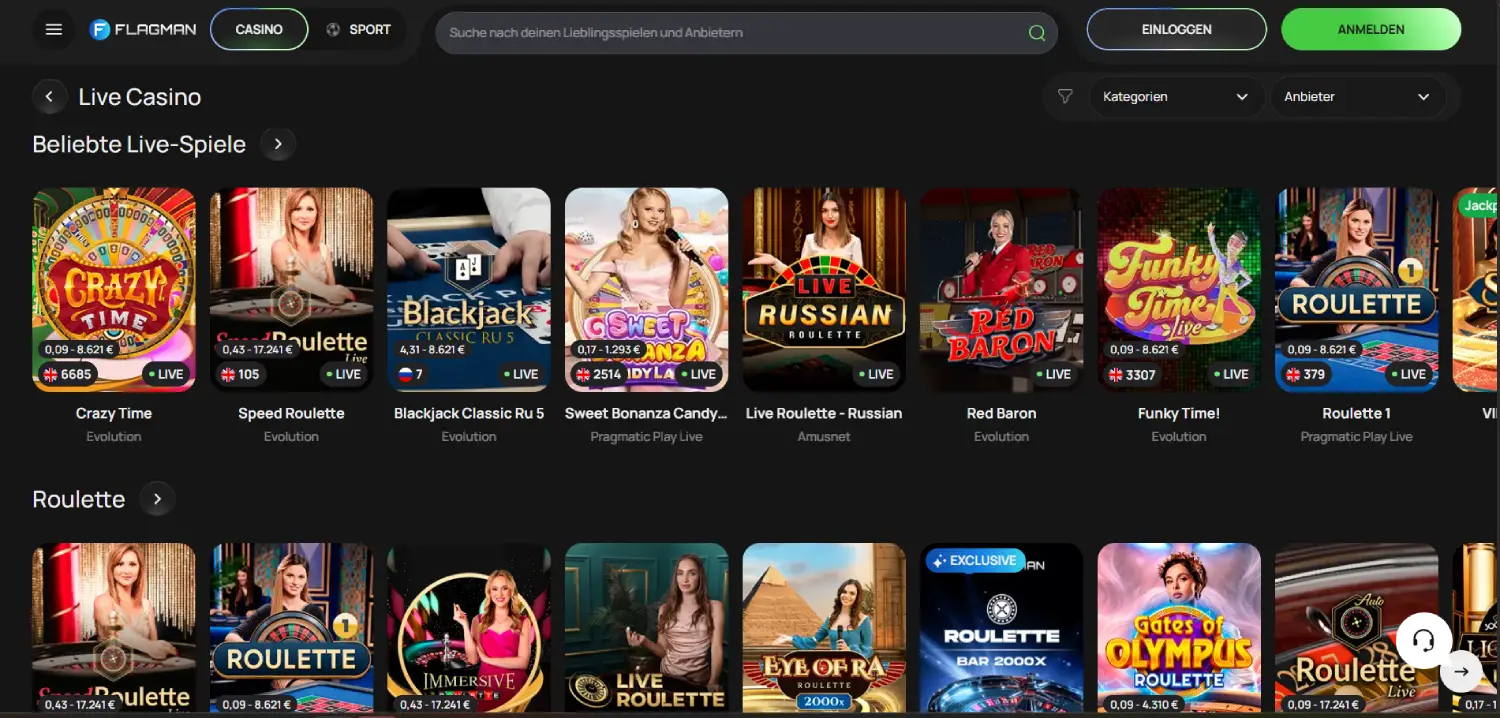Viewport: 1500px width, 718px height.
Task: Click the Amusnet provider label
Action: (x=824, y=437)
